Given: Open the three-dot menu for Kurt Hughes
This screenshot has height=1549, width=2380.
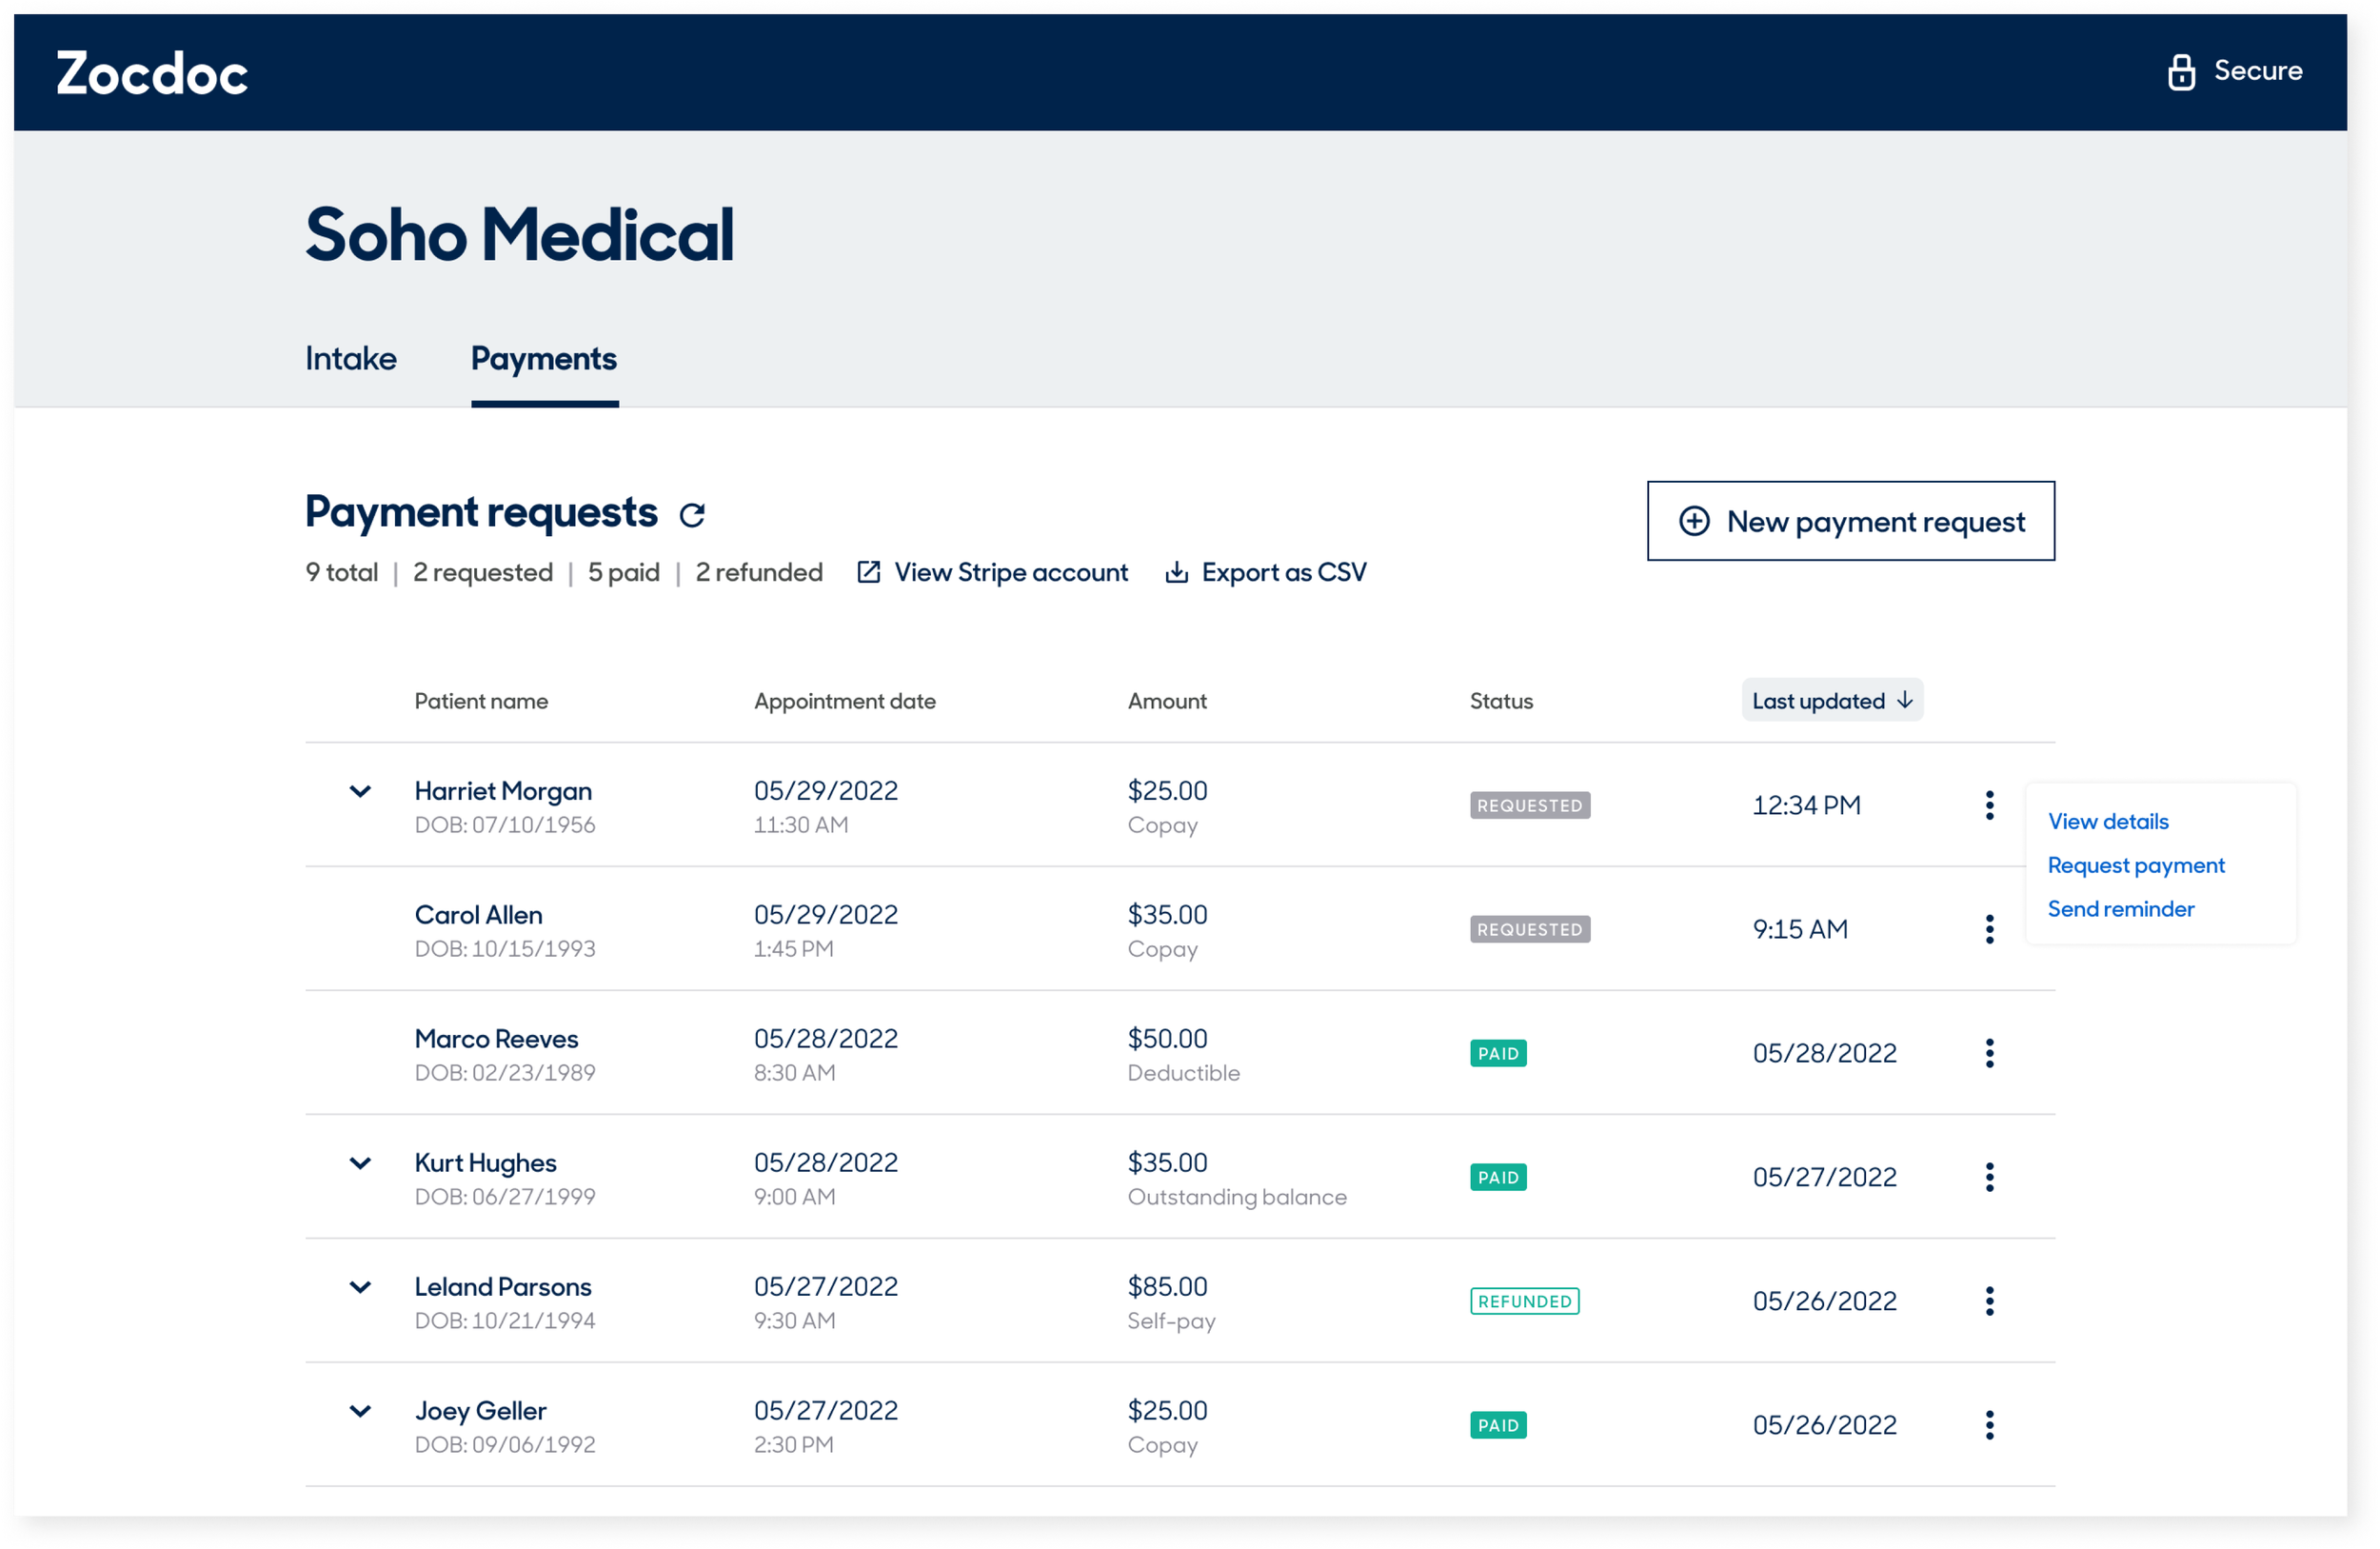Looking at the screenshot, I should [1989, 1177].
